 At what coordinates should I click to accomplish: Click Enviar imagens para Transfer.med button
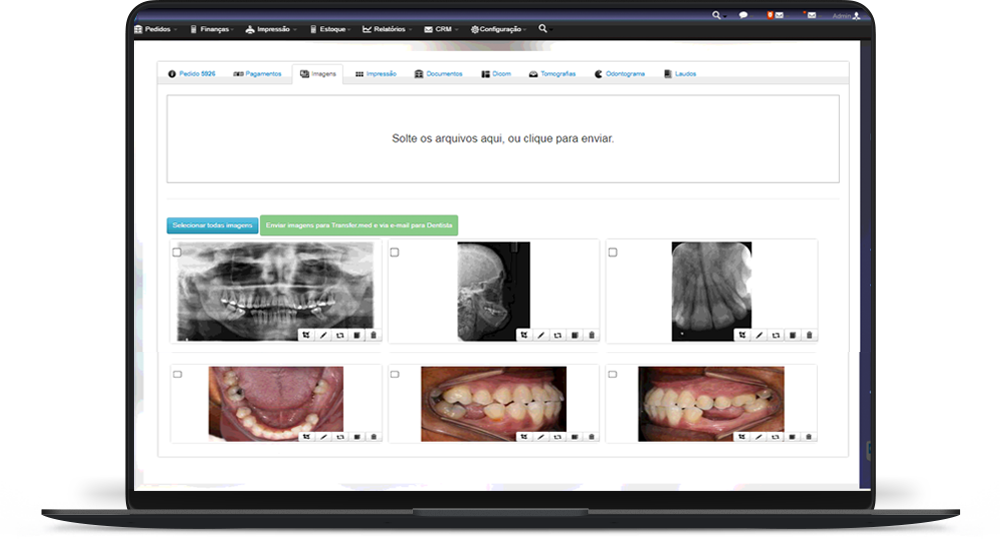click(x=359, y=225)
